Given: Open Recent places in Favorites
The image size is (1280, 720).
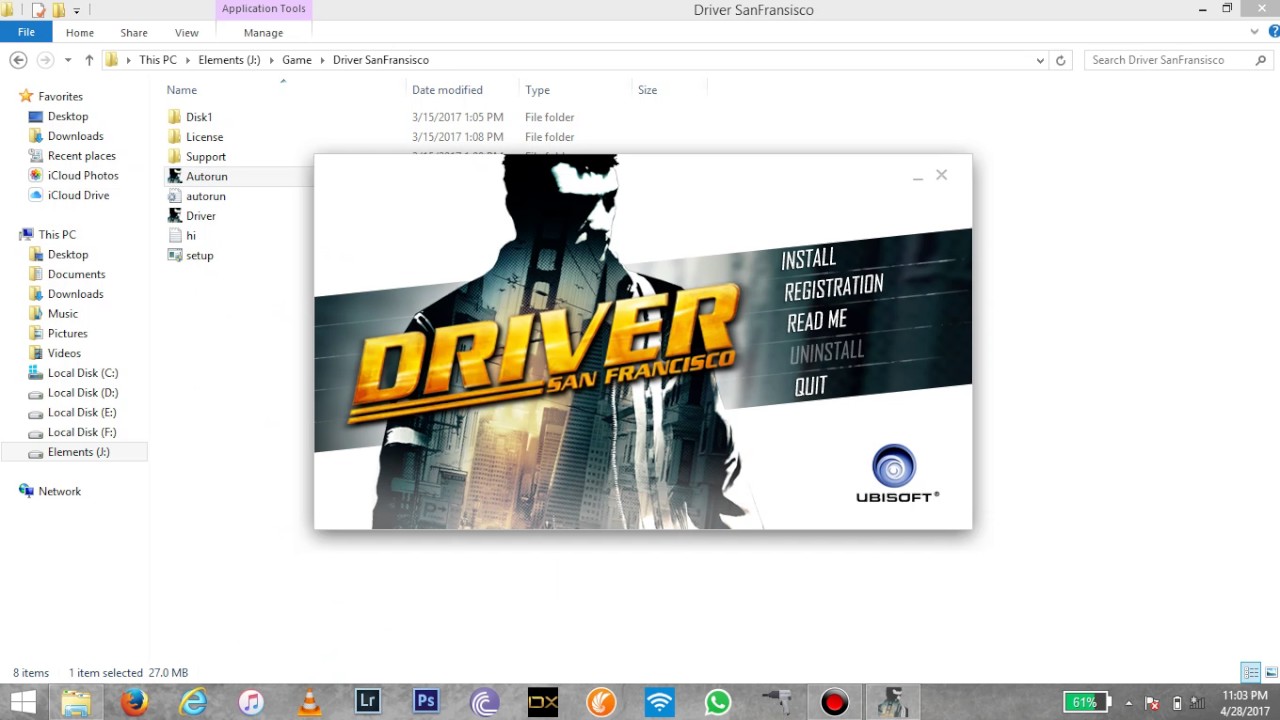Looking at the screenshot, I should point(81,156).
